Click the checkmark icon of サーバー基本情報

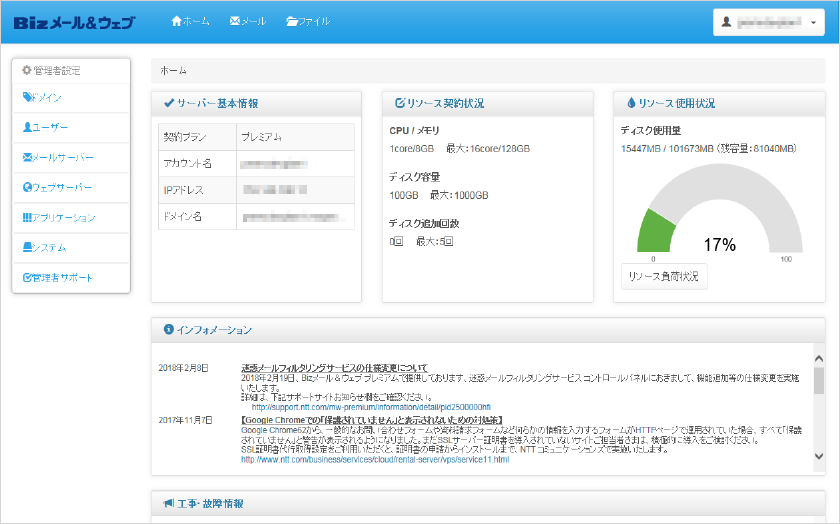click(x=169, y=103)
